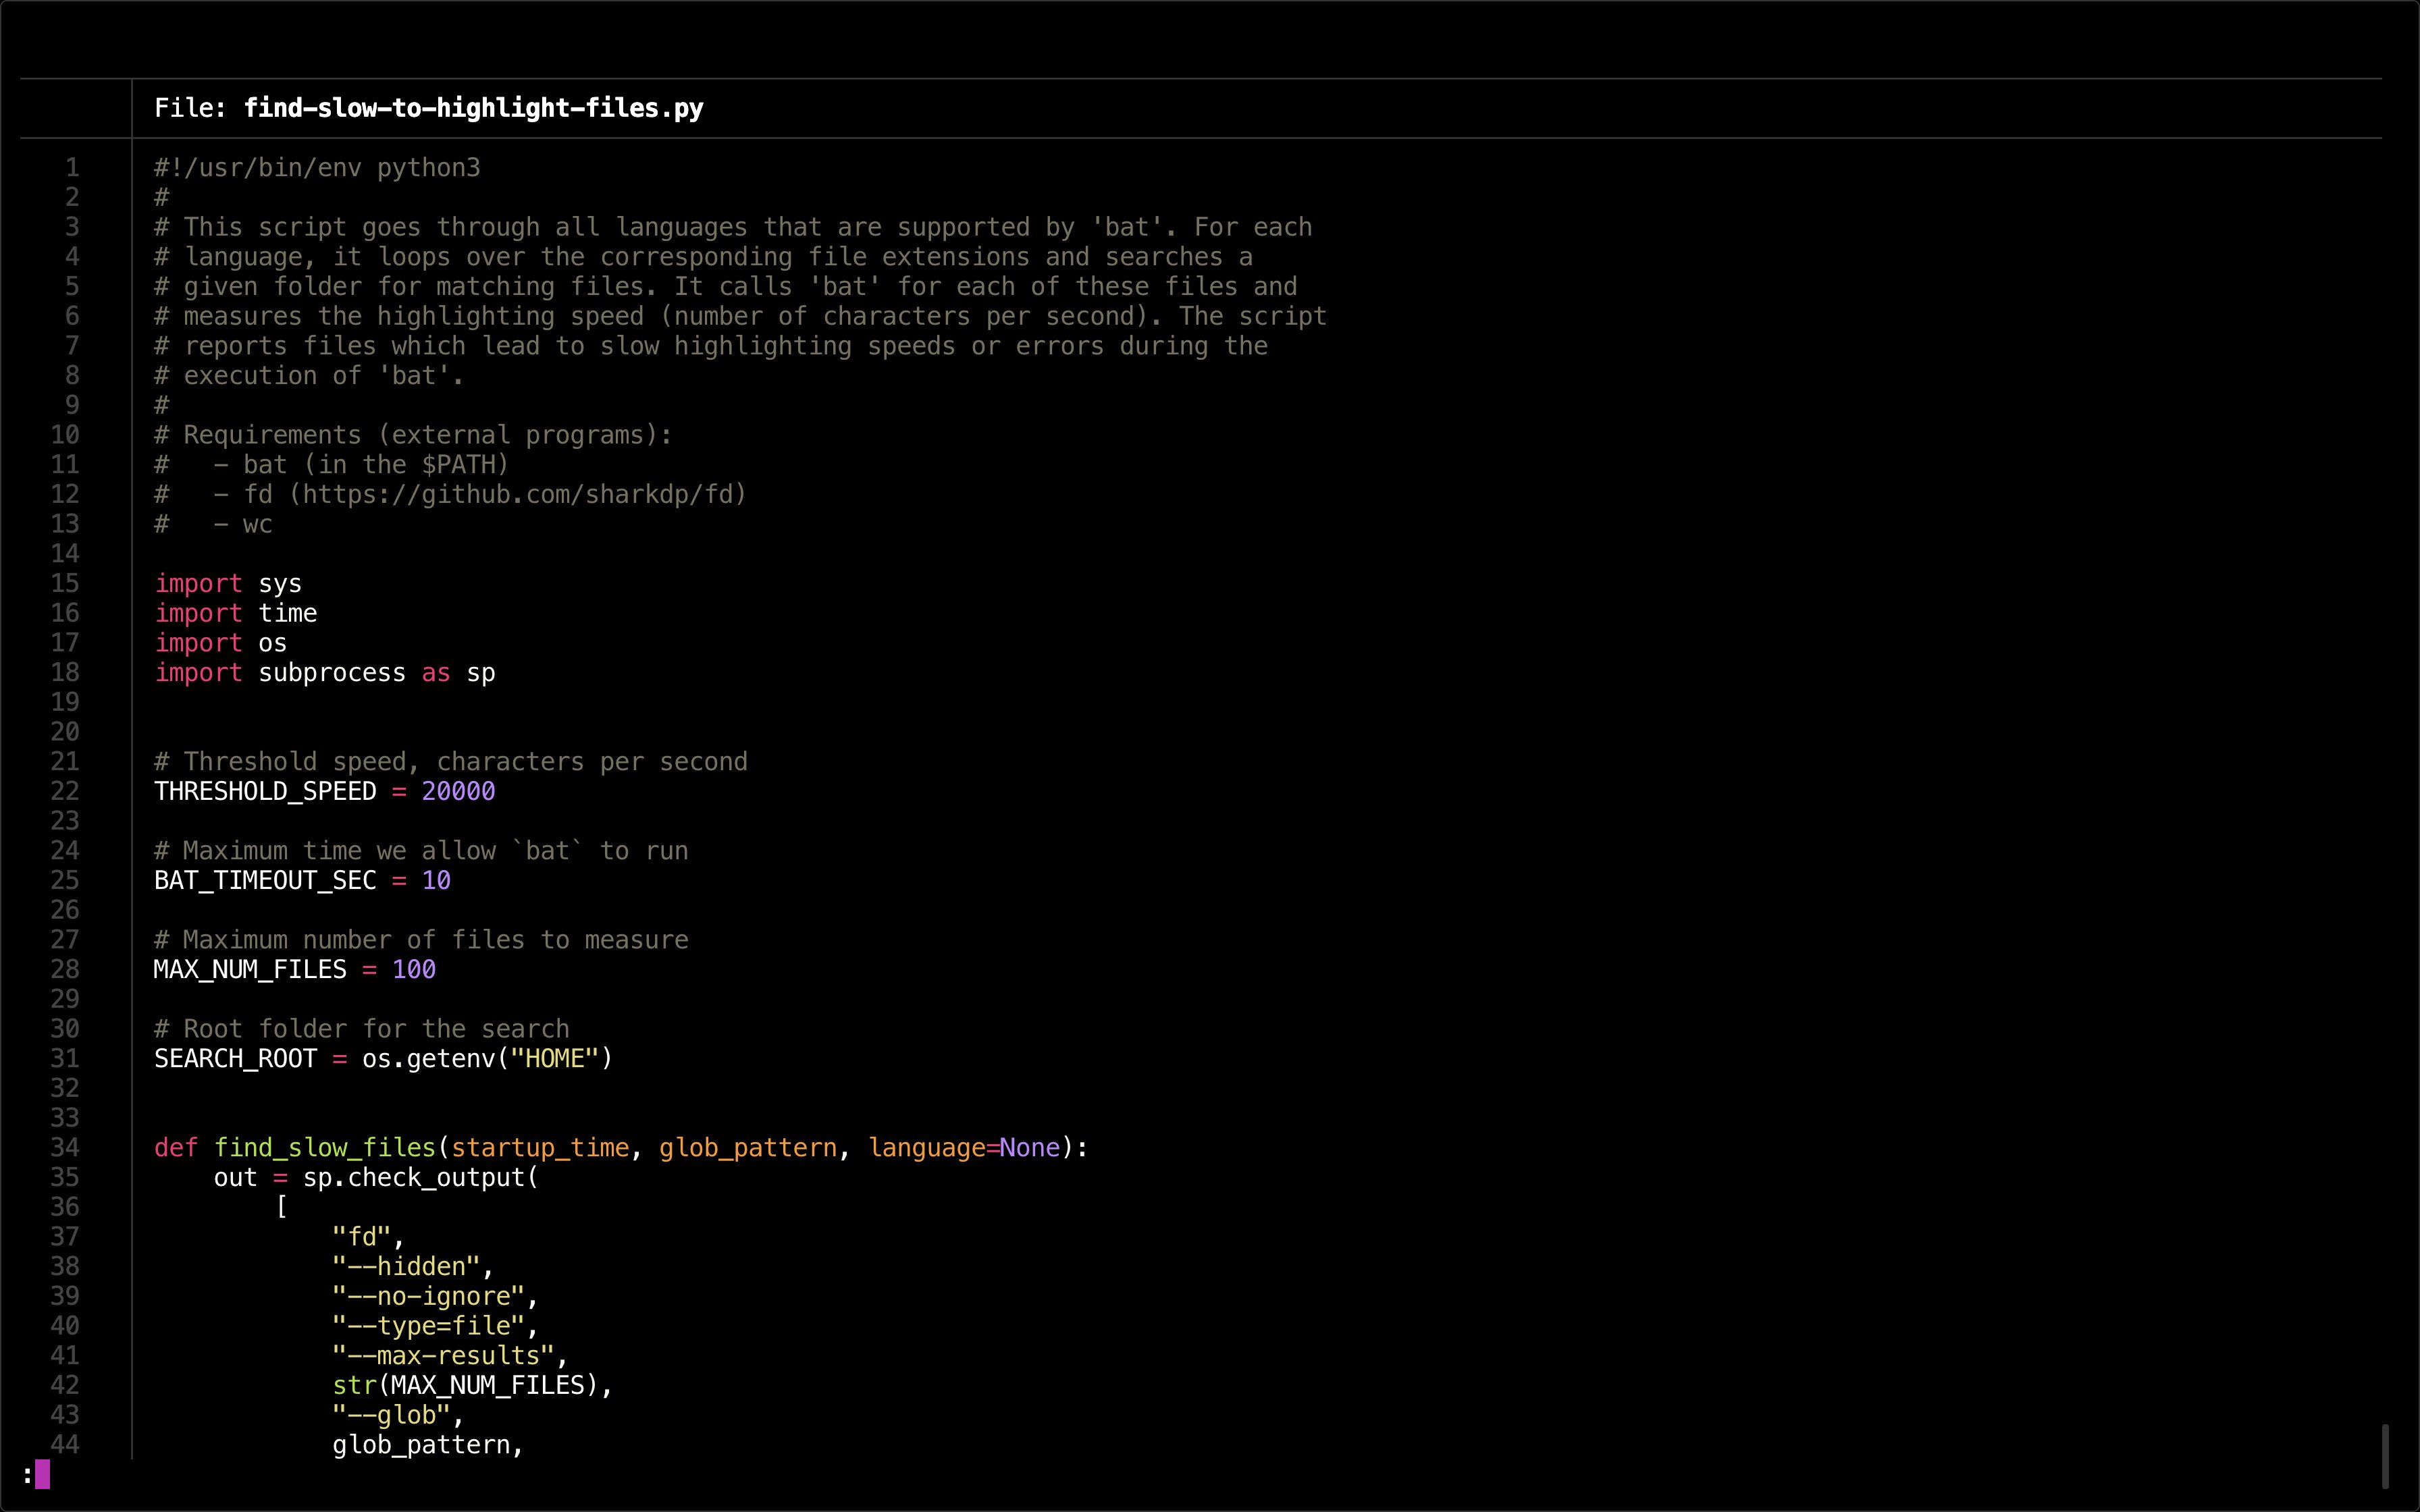Click the language=None parameter

tap(964, 1147)
